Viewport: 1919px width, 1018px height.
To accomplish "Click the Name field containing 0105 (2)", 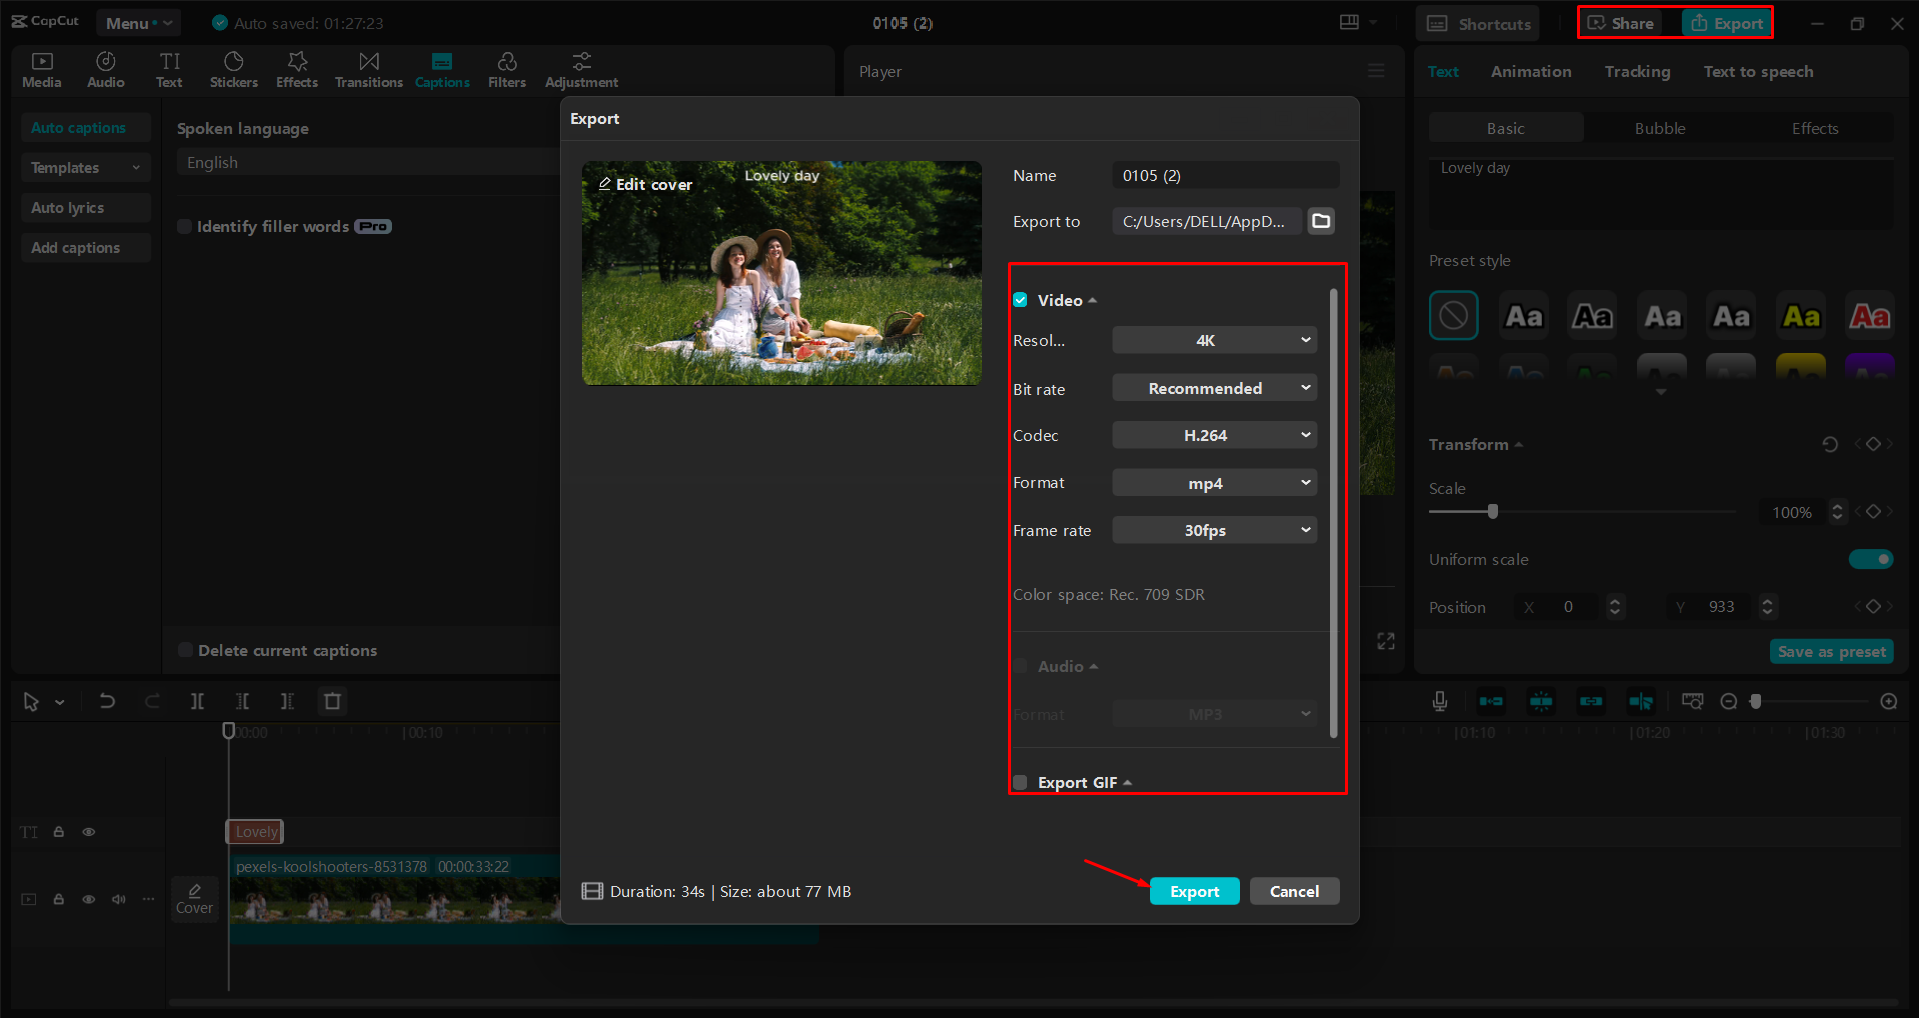I will (1224, 175).
